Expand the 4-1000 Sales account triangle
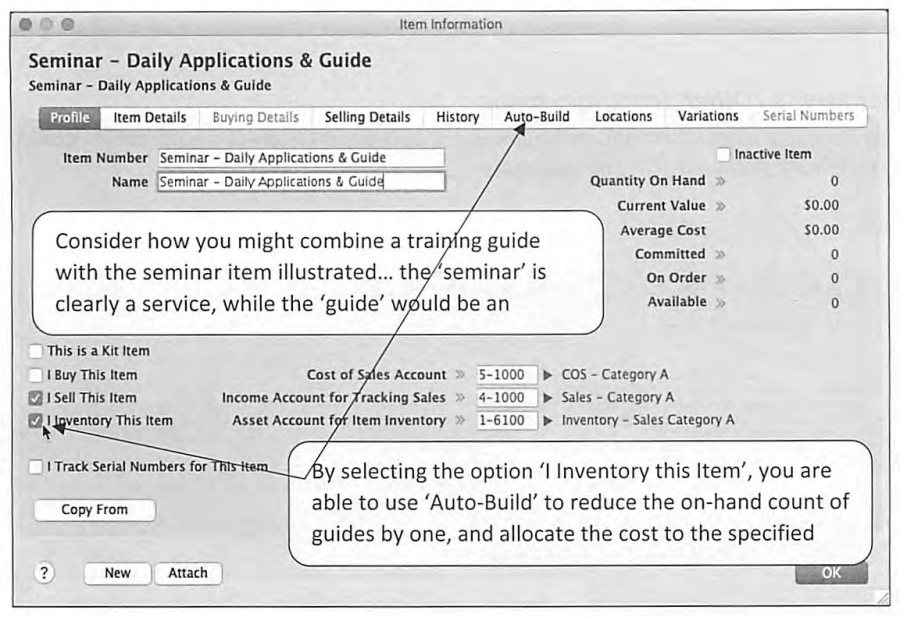The image size is (900, 617). pyautogui.click(x=548, y=397)
